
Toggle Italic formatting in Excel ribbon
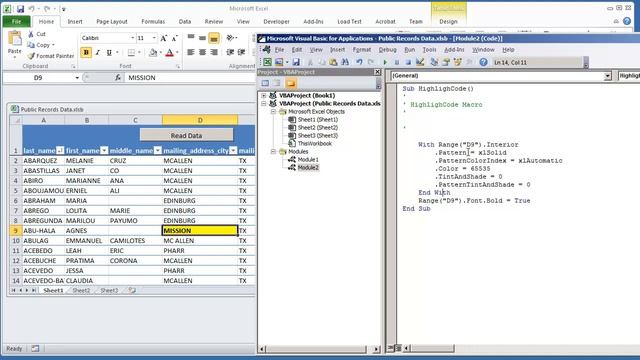coord(98,53)
